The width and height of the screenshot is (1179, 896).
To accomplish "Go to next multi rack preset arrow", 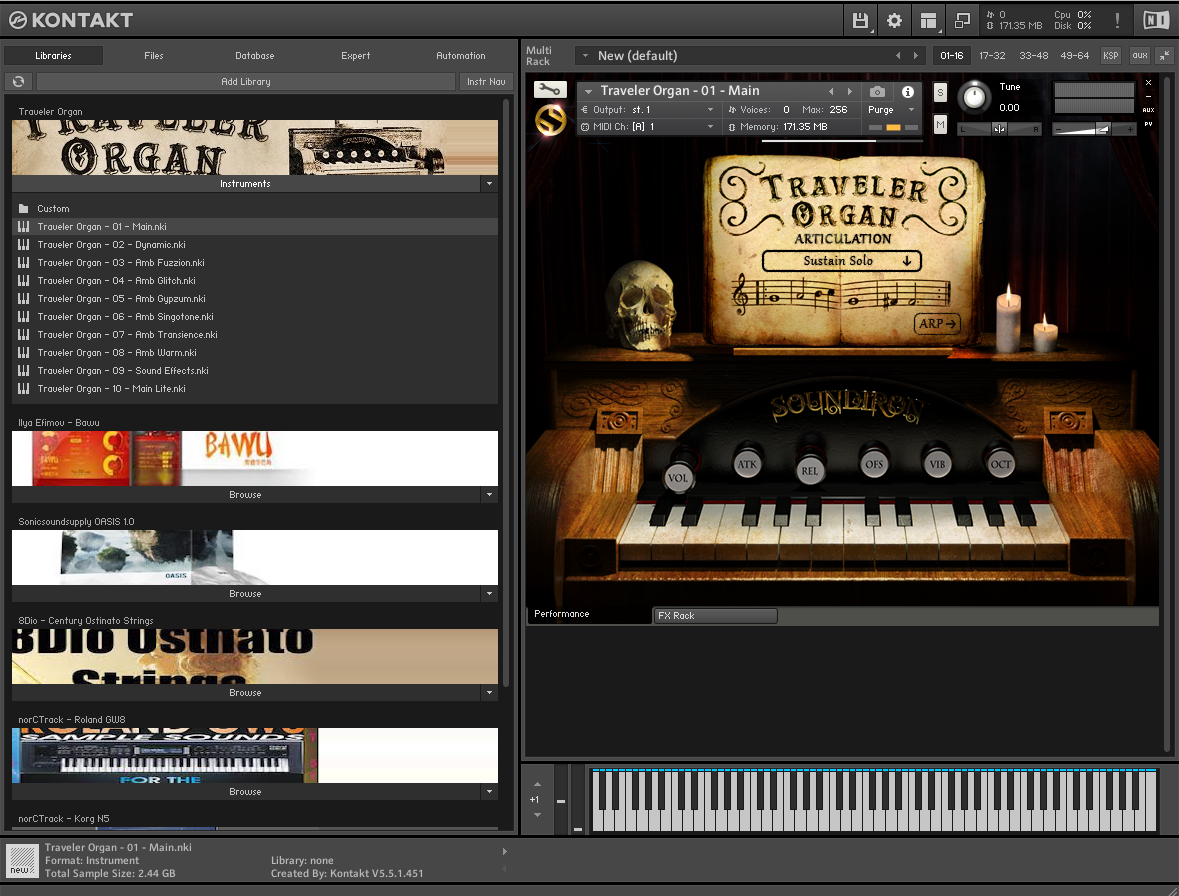I will coord(915,56).
